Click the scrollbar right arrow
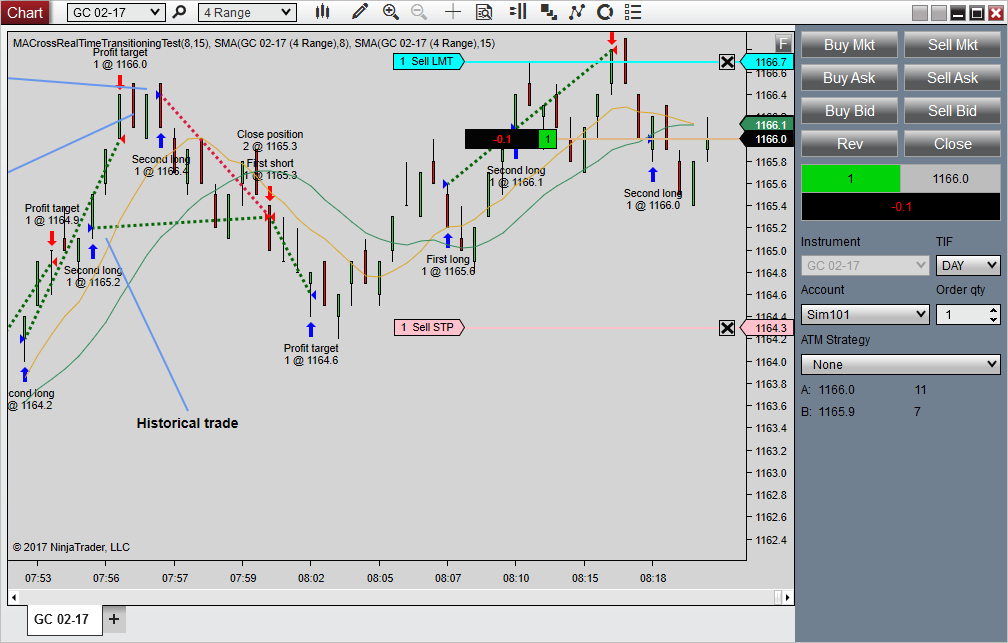 pos(788,597)
